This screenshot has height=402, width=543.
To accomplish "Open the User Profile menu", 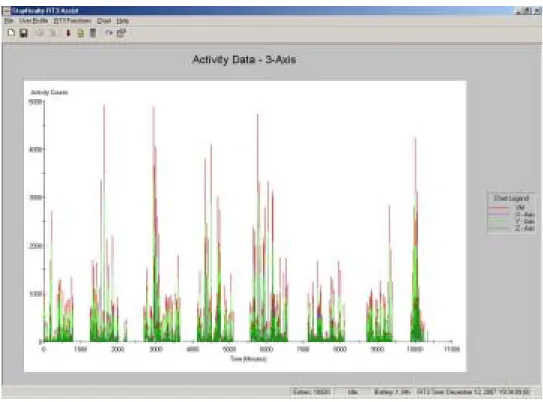I will tap(33, 21).
